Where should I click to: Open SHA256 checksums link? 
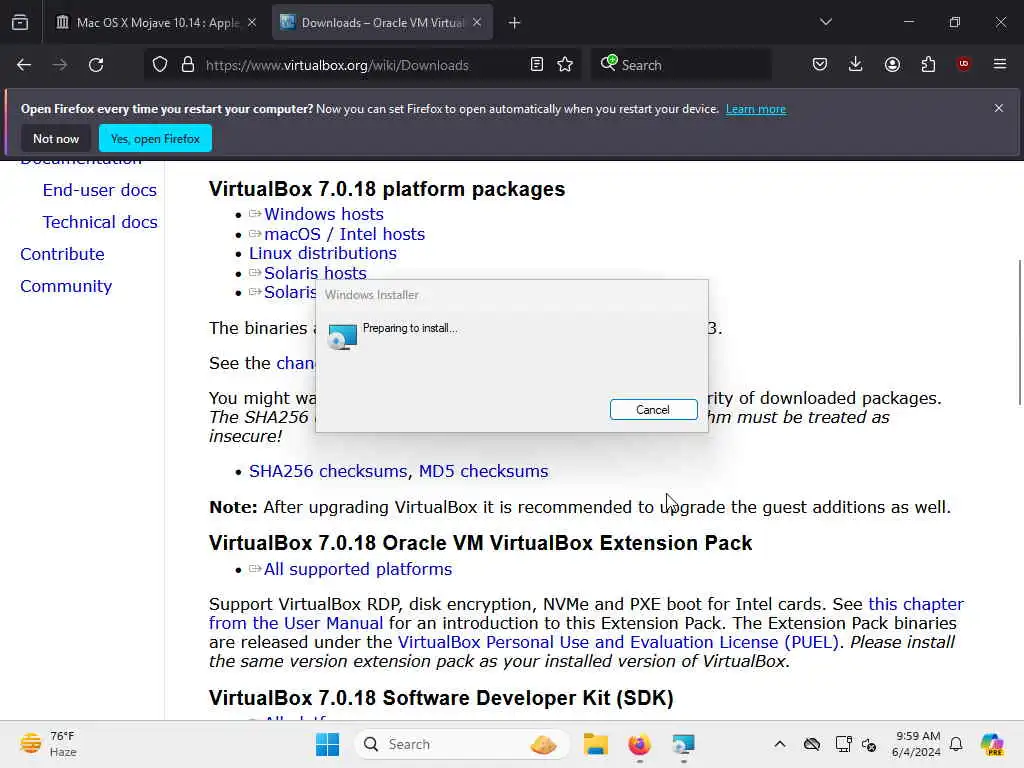(x=328, y=471)
